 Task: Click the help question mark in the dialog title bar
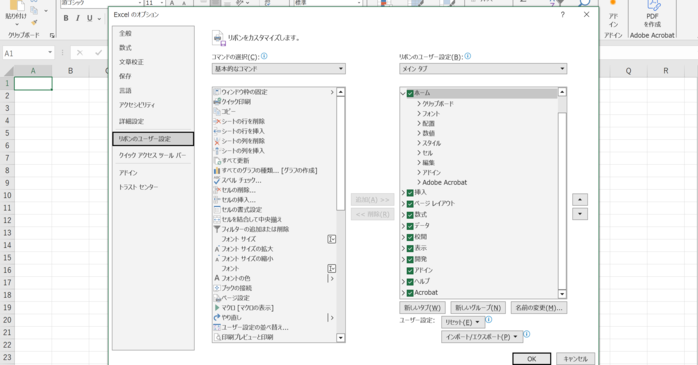(563, 15)
